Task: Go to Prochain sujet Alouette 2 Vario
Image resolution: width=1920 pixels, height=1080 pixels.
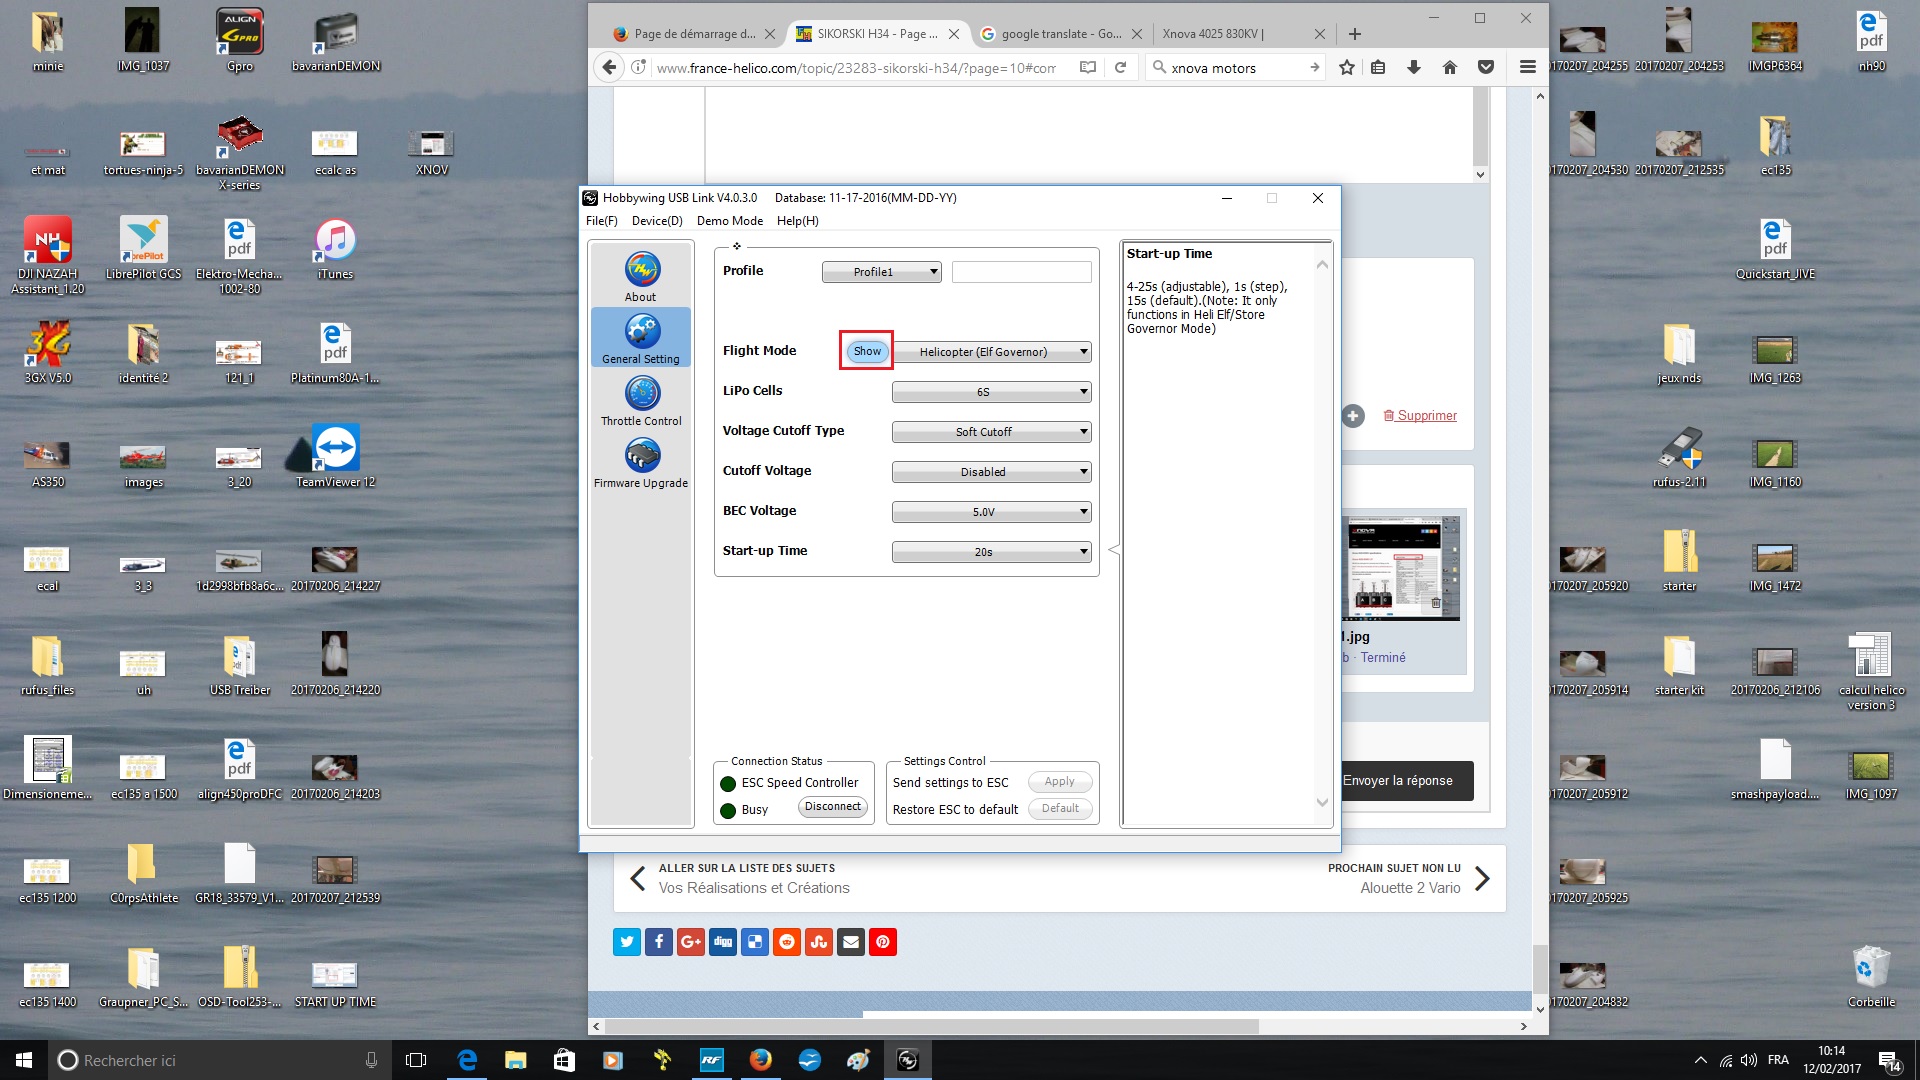Action: coord(1409,879)
